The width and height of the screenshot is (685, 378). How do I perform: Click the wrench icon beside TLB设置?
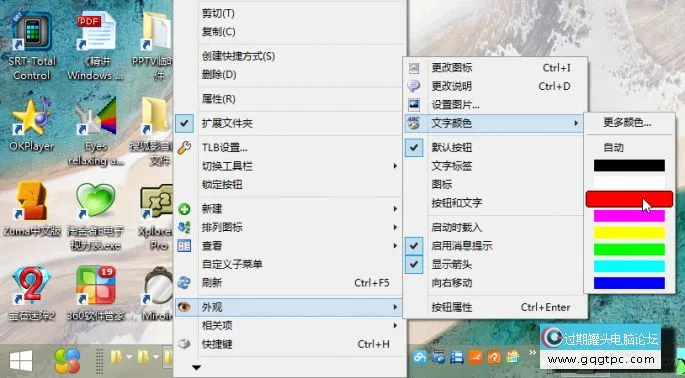point(184,148)
